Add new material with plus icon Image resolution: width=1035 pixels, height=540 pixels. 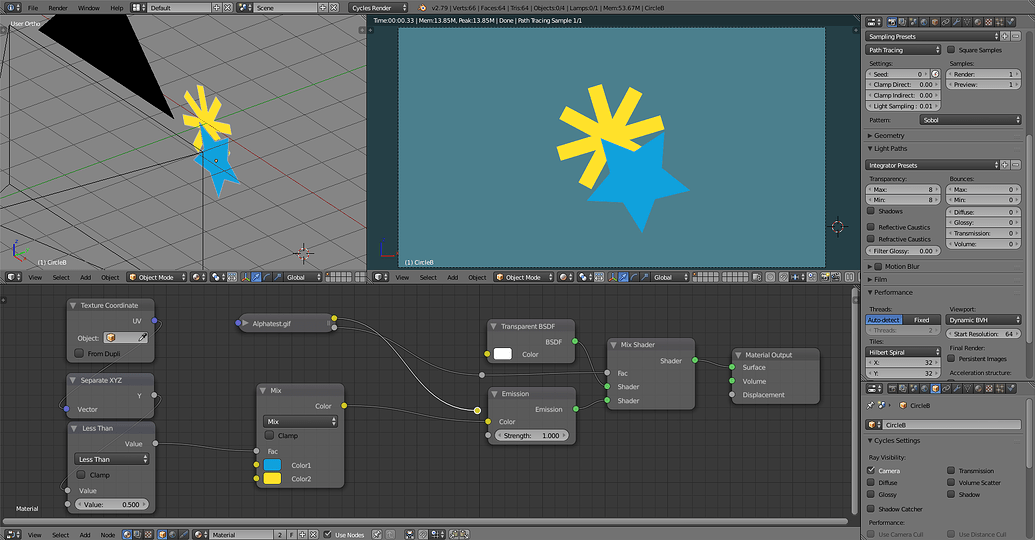click(x=302, y=534)
